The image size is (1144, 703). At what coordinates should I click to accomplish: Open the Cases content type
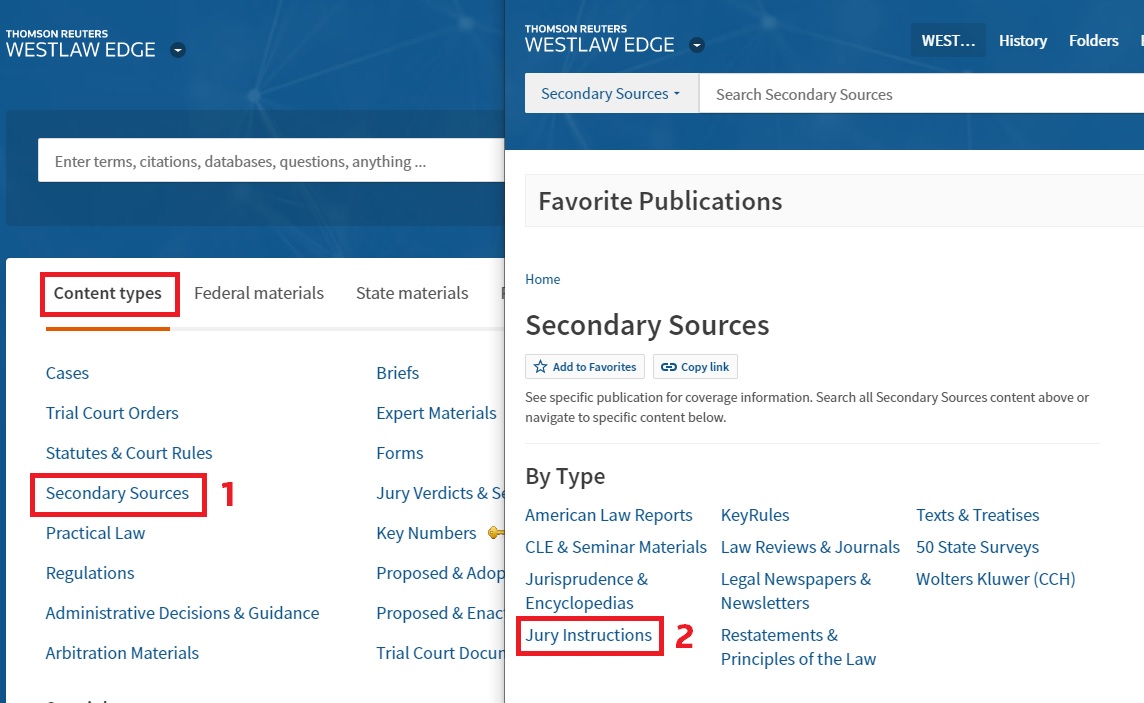click(67, 373)
